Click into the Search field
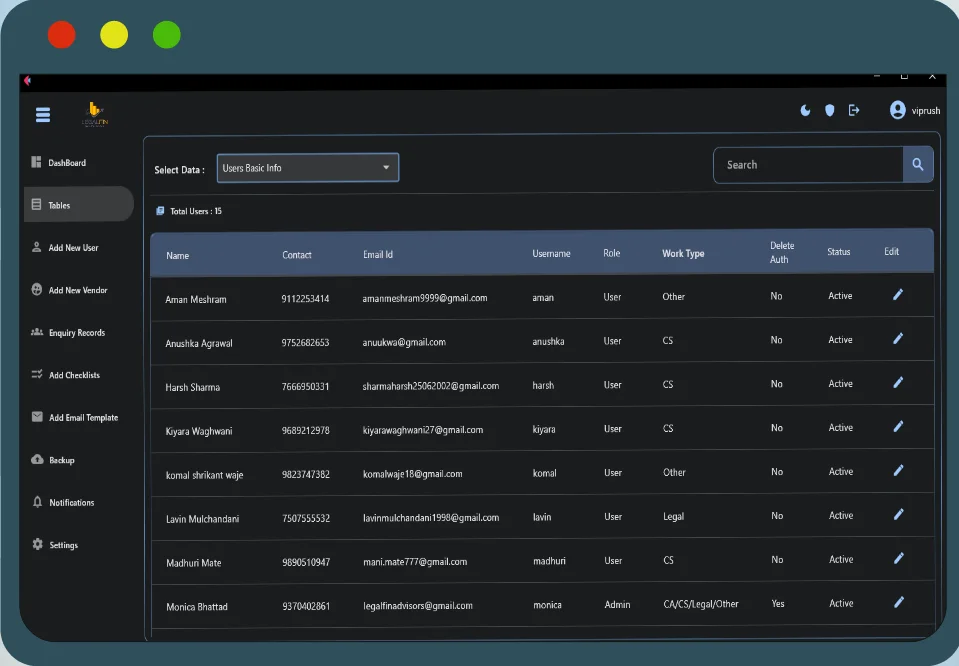Viewport: 959px width, 666px height. pyautogui.click(x=808, y=165)
